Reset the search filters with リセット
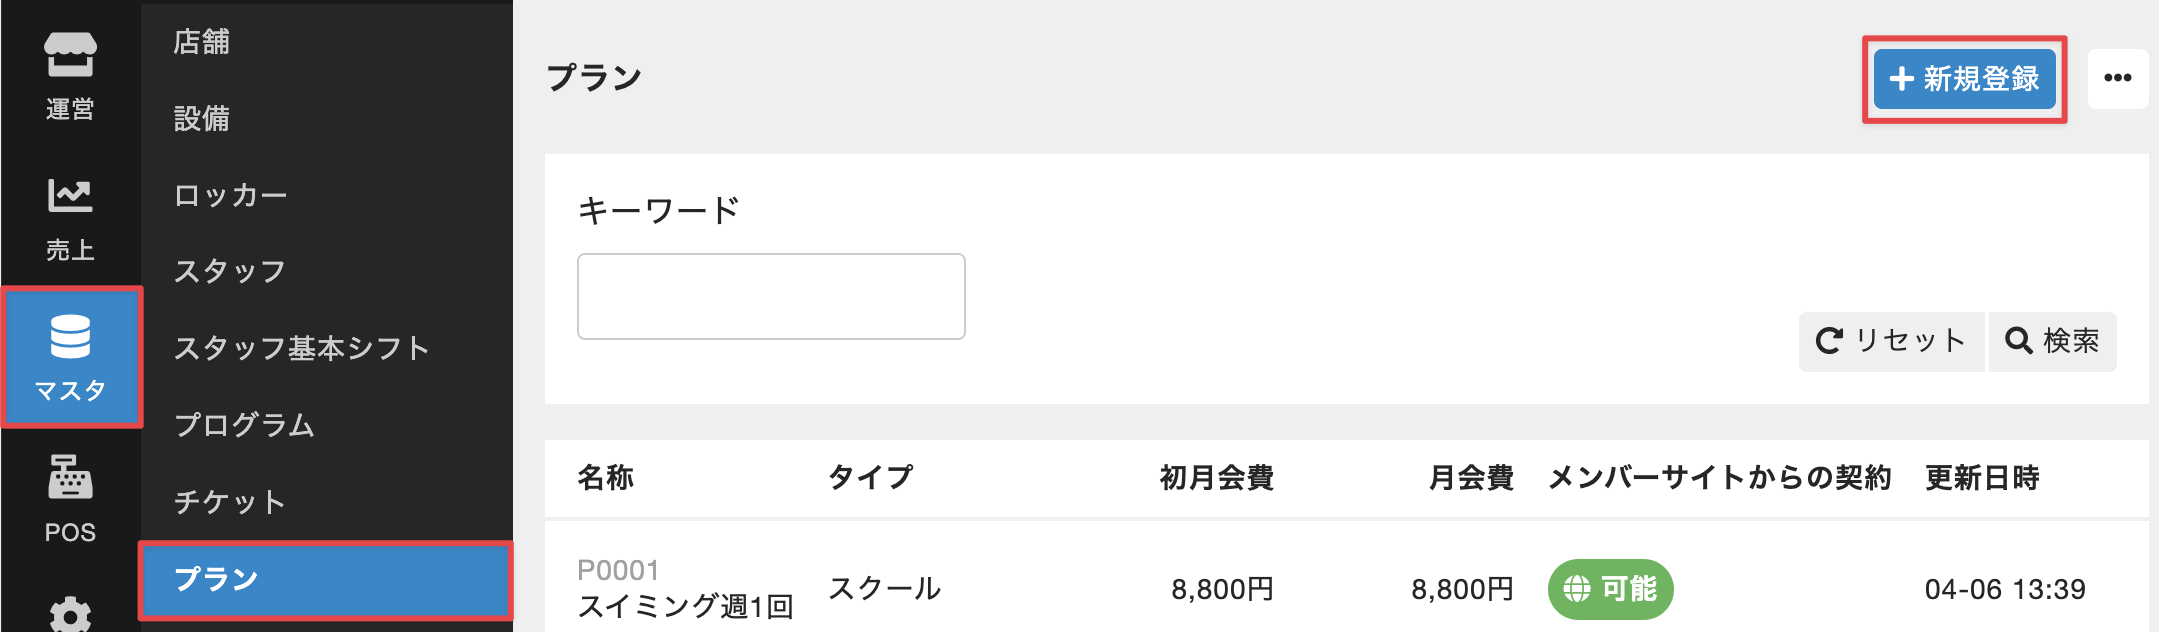2159x632 pixels. pyautogui.click(x=1891, y=341)
